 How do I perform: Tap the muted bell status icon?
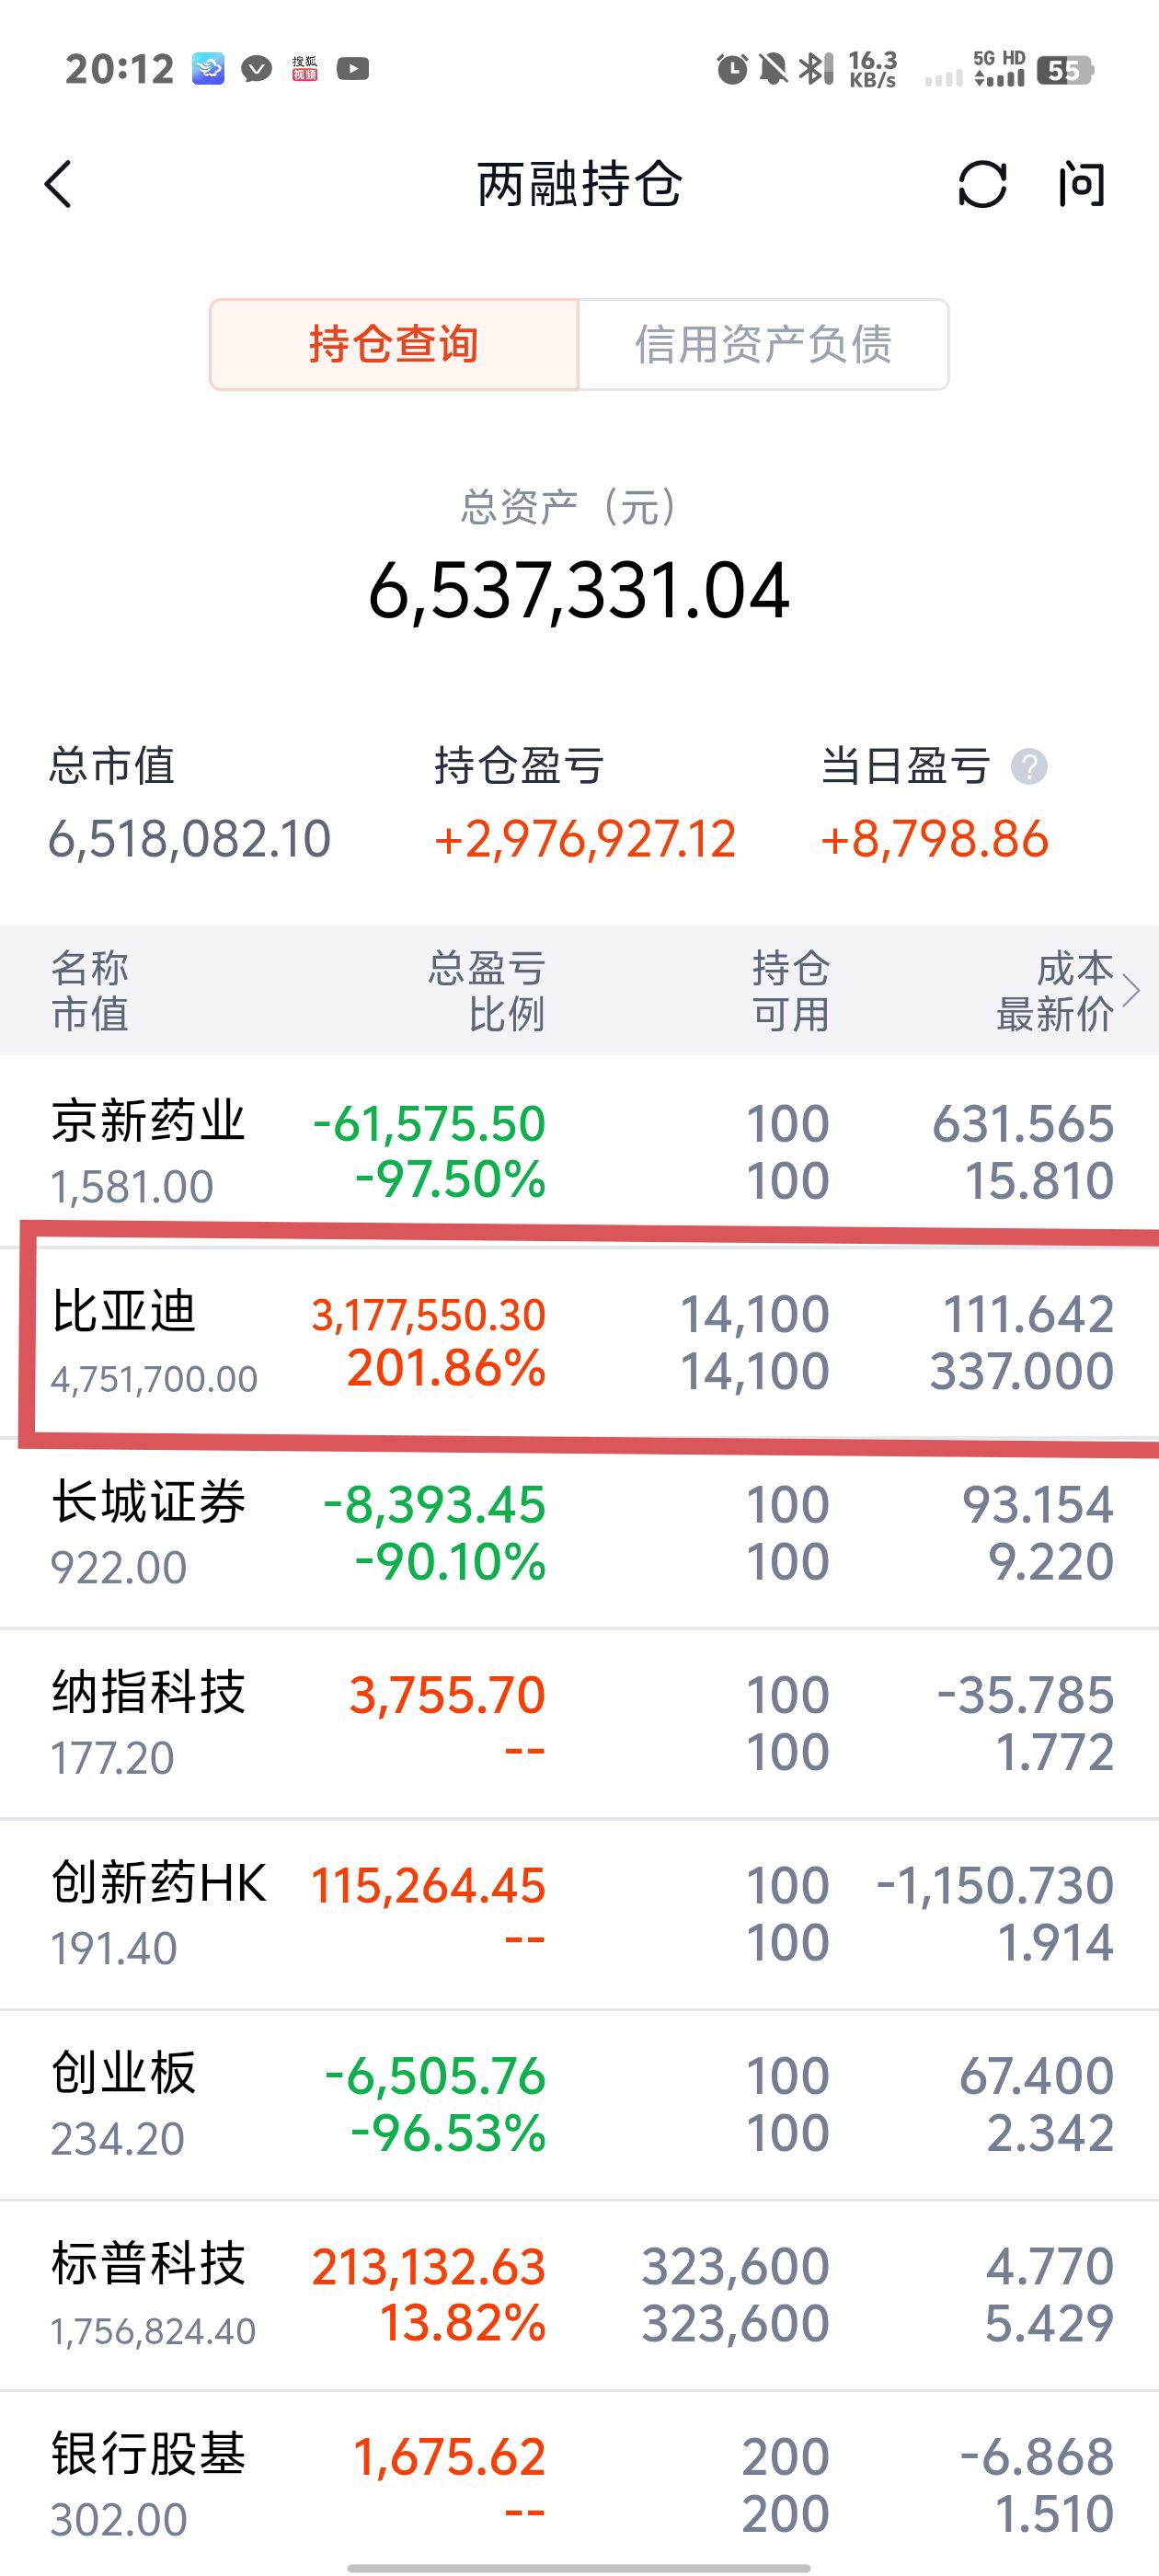coord(773,69)
